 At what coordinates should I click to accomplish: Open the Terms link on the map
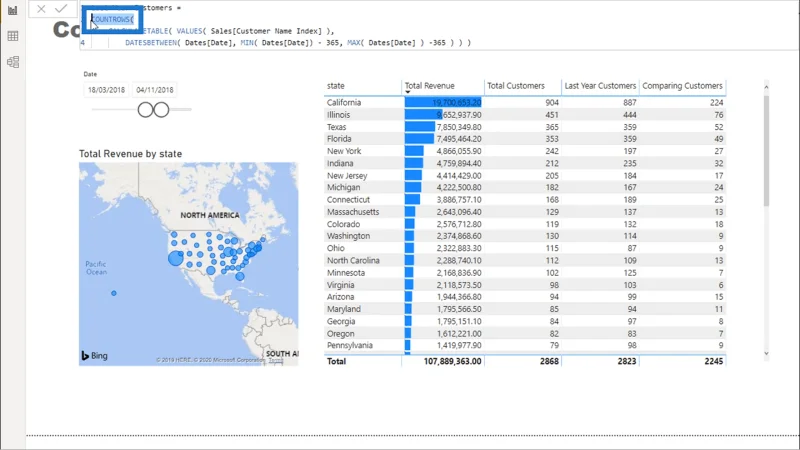coord(276,360)
